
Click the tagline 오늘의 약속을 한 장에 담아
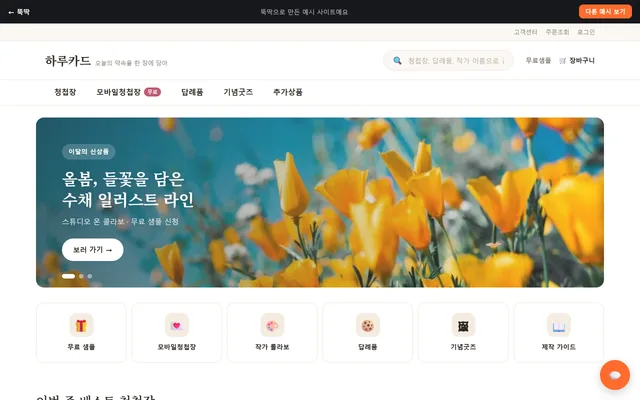click(x=131, y=63)
